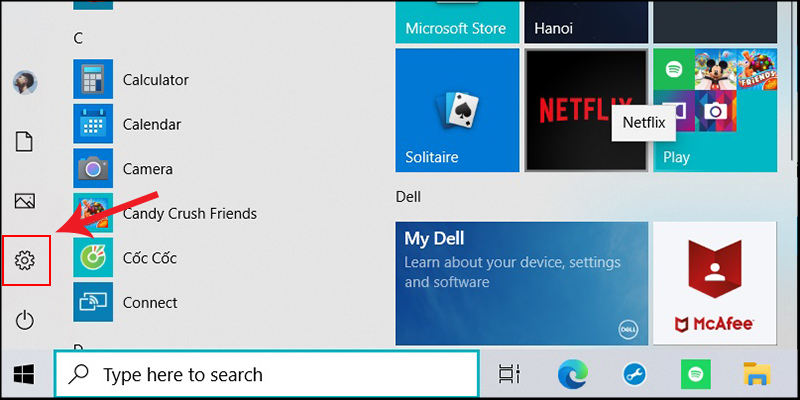Open the Solitaire tile
This screenshot has width=800, height=400.
[457, 110]
